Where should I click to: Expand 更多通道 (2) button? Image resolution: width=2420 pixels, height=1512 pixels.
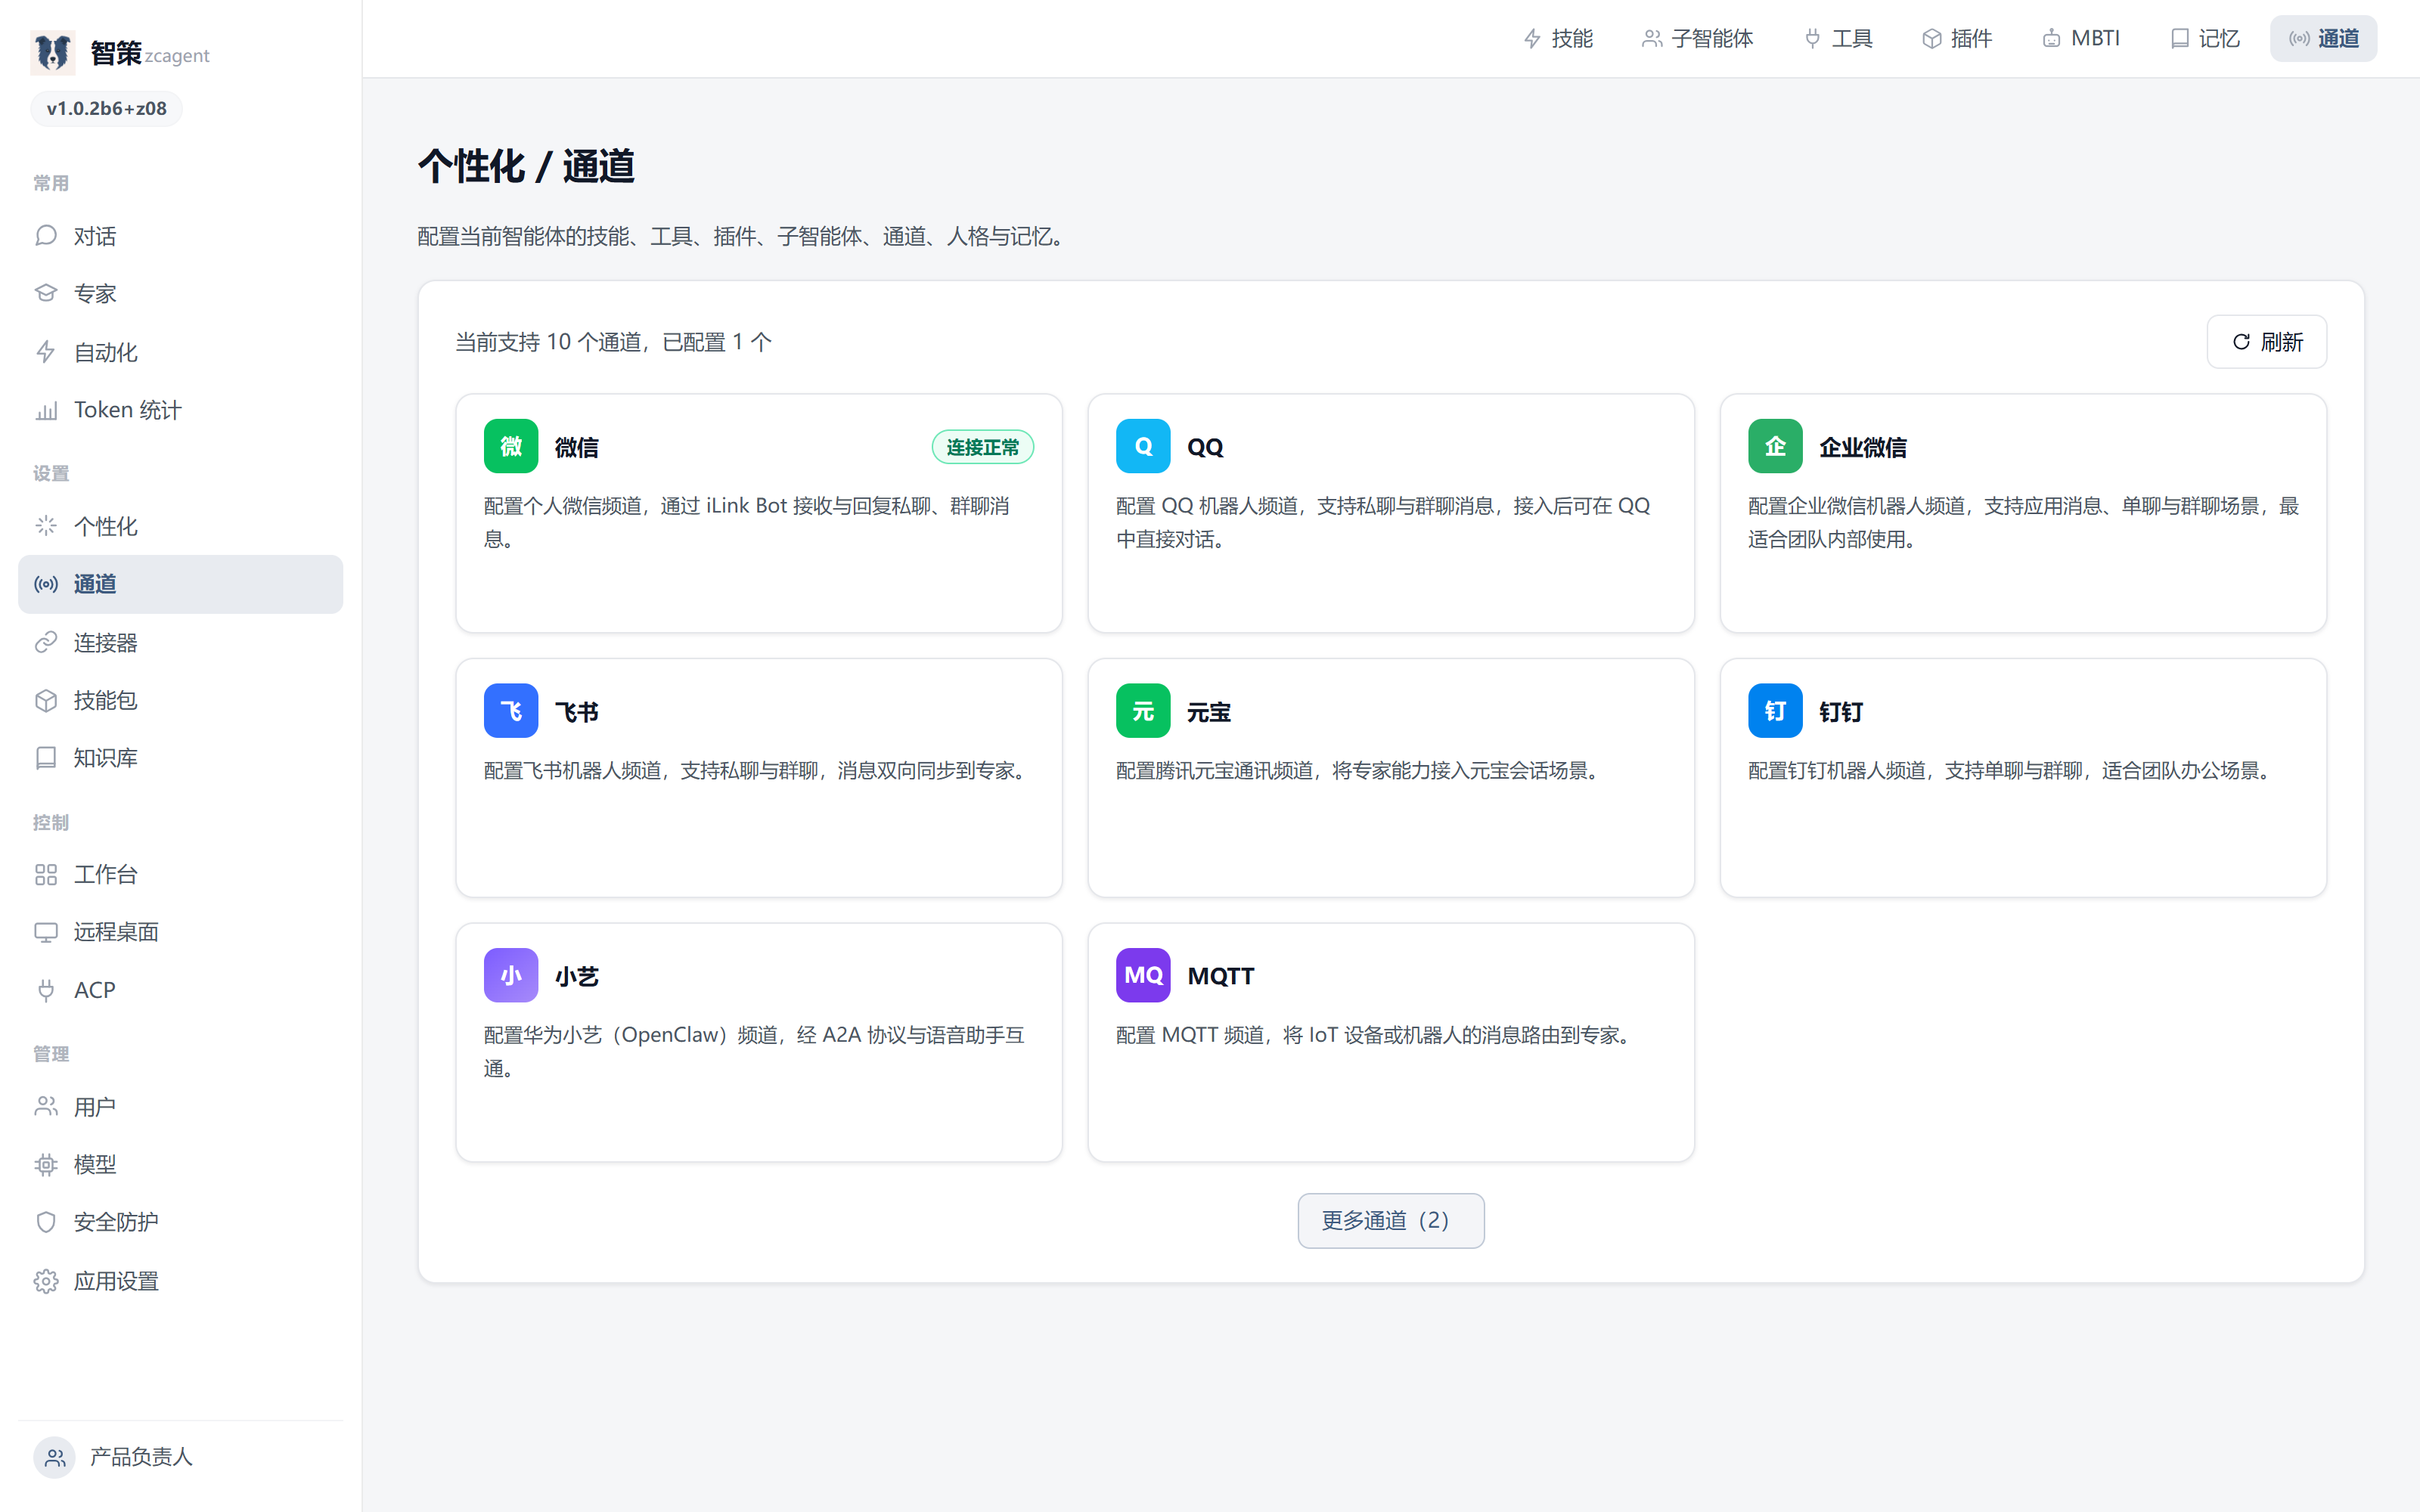(1391, 1220)
